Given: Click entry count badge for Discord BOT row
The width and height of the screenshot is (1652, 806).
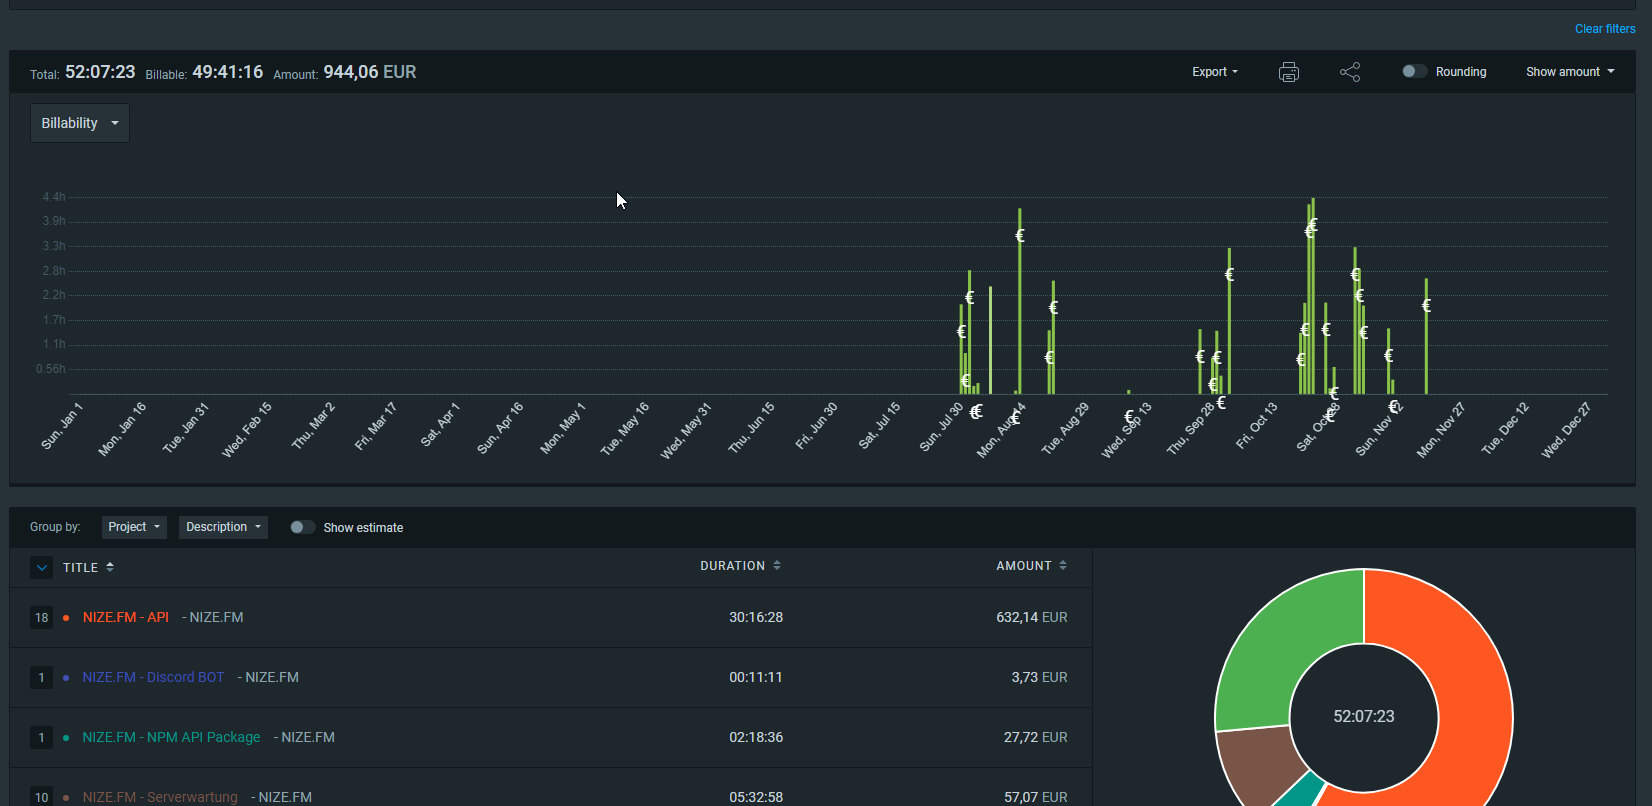Looking at the screenshot, I should point(41,678).
